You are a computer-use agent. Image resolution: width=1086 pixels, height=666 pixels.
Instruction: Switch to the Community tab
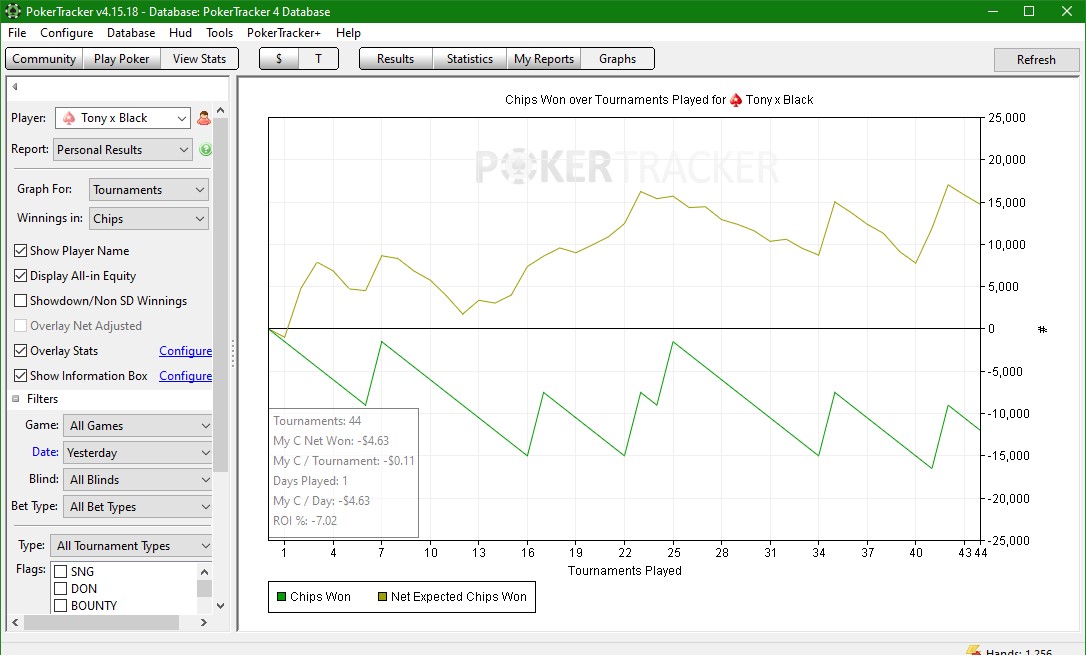coord(44,59)
